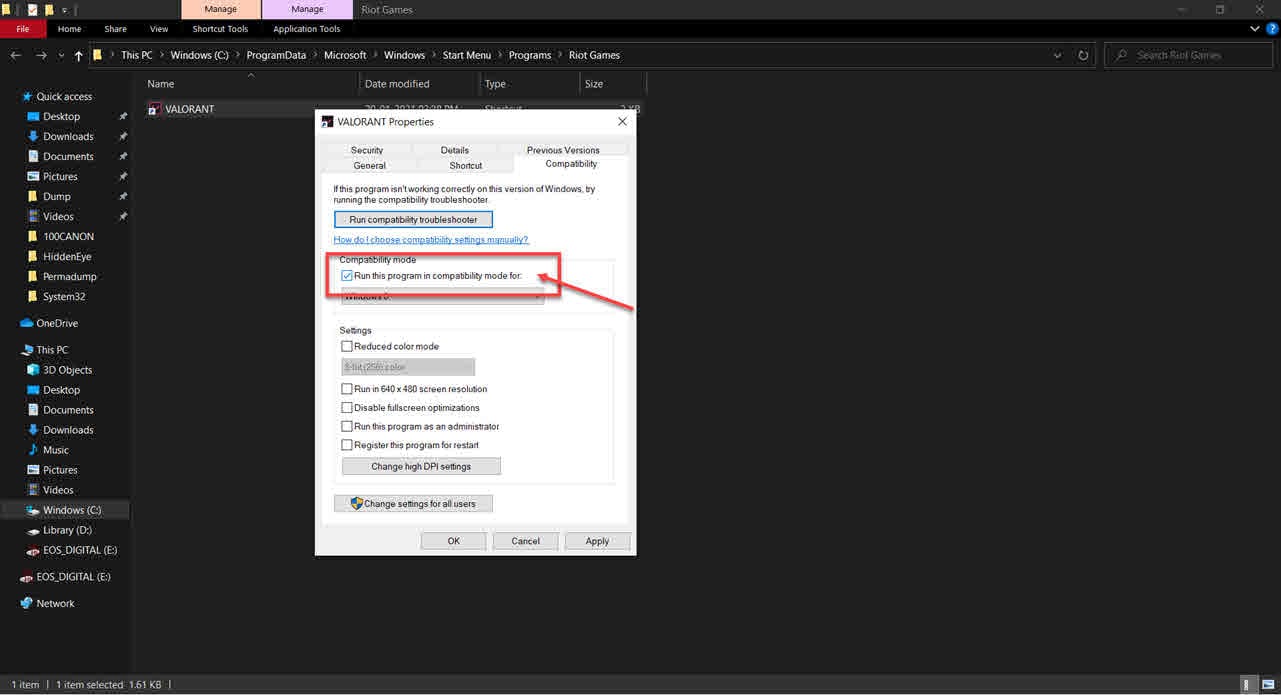
Task: Switch to the General tab
Action: [x=369, y=166]
